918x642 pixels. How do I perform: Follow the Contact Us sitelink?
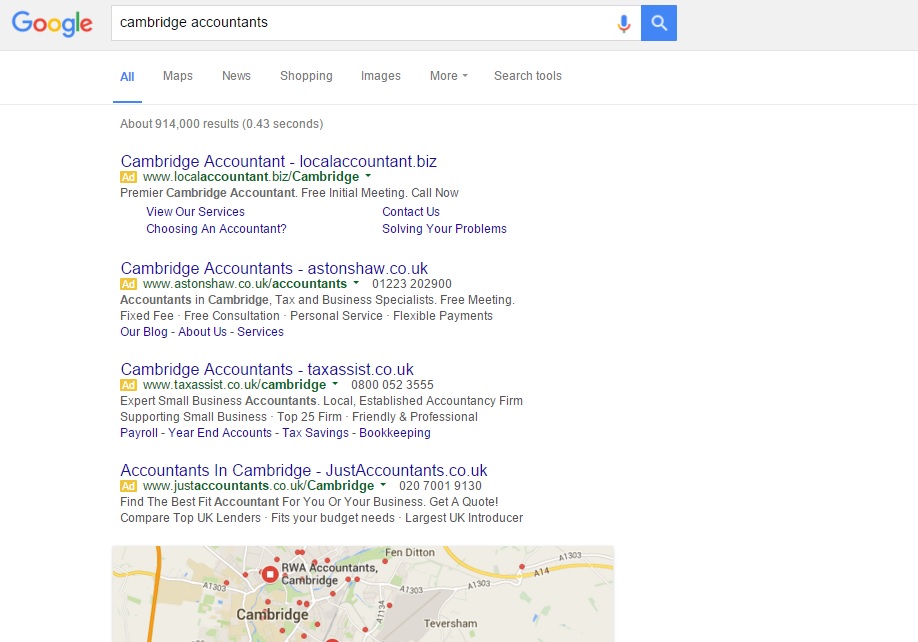[410, 212]
